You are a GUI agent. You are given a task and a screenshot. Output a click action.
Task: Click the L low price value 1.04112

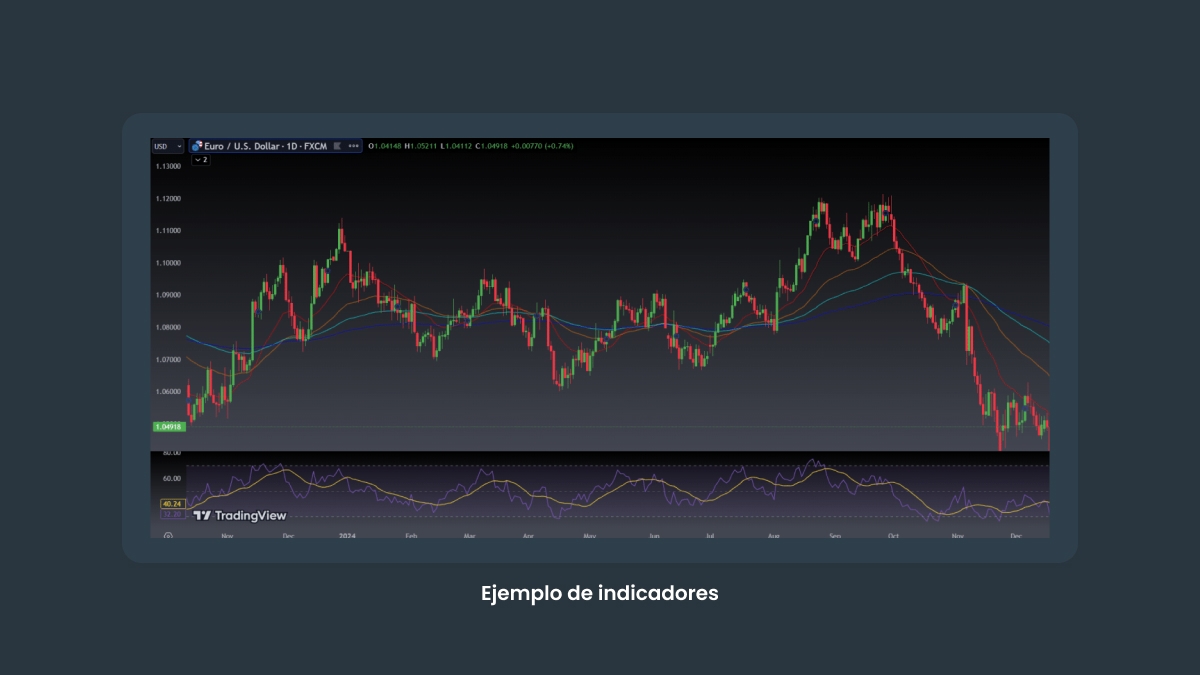pyautogui.click(x=454, y=145)
